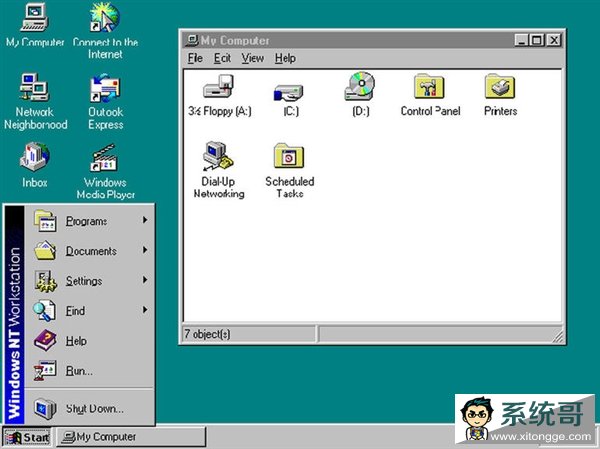The height and width of the screenshot is (449, 600).
Task: Choose Run... from the Start menu
Action: (90, 370)
